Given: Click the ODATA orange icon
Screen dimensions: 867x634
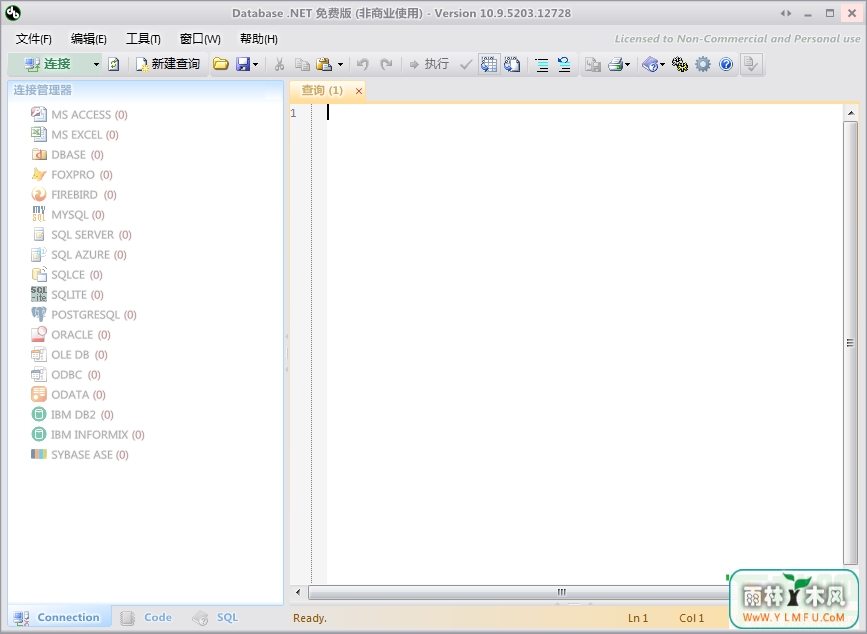Looking at the screenshot, I should click(39, 394).
